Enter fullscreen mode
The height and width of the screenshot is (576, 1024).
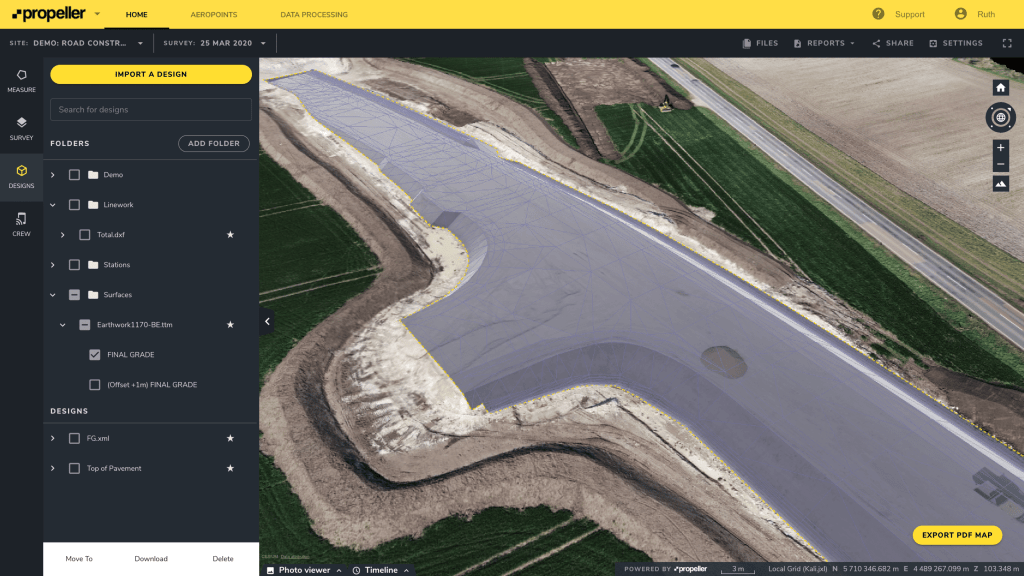pyautogui.click(x=1007, y=43)
